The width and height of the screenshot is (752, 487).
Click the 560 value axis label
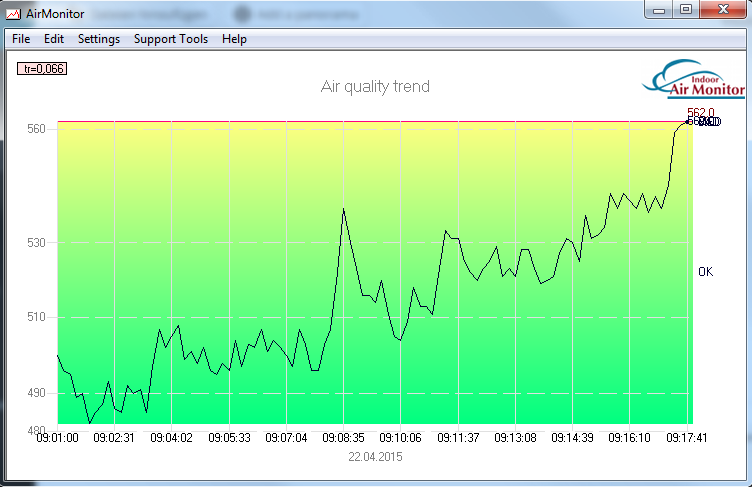[x=37, y=129]
